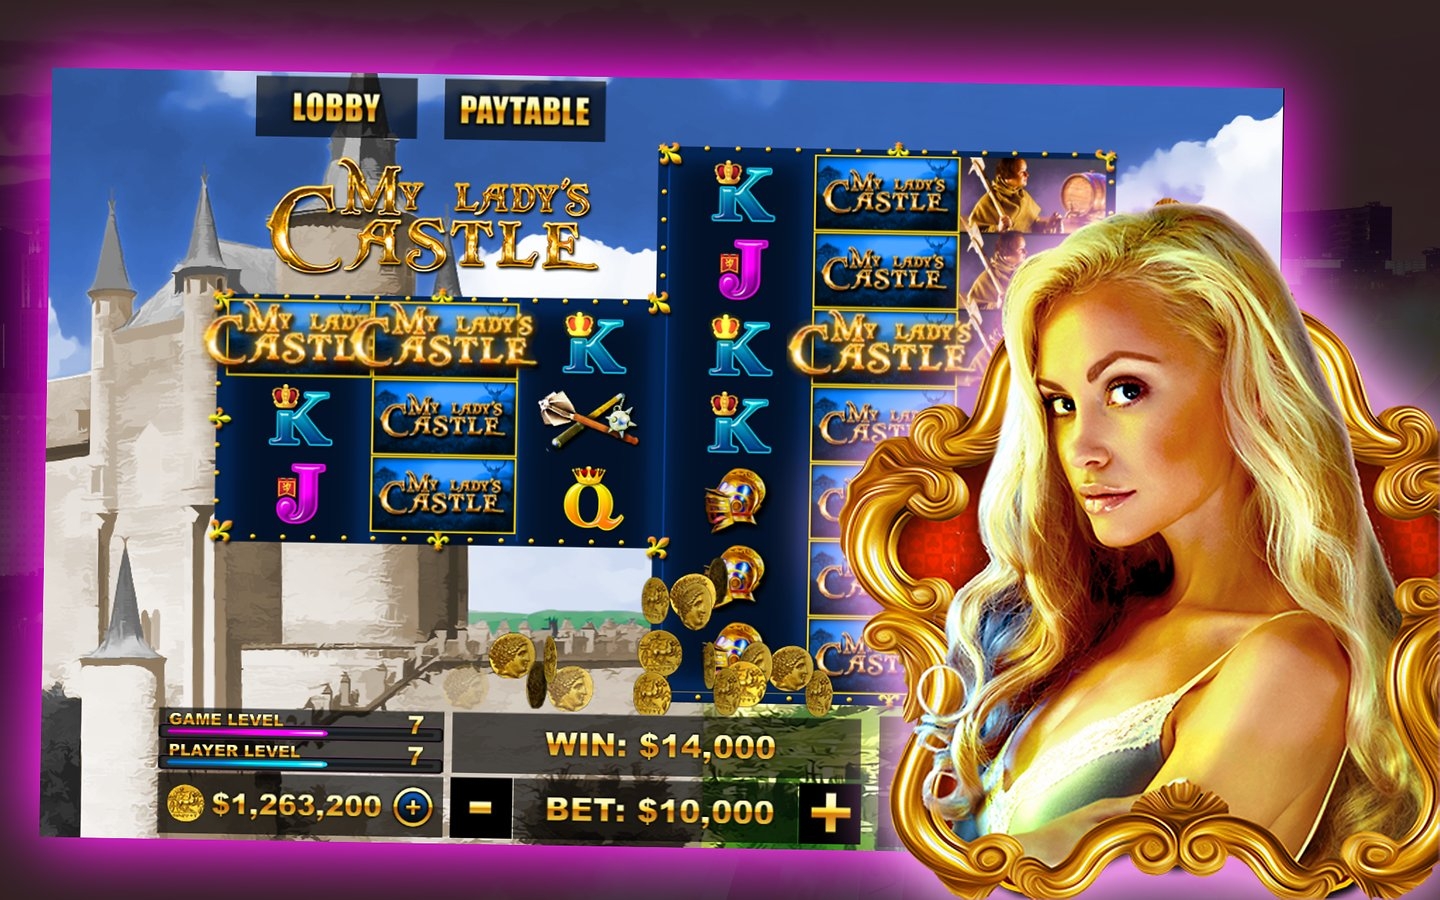Image resolution: width=1440 pixels, height=900 pixels.
Task: Click the top K symbol on tall reels
Action: (x=742, y=192)
